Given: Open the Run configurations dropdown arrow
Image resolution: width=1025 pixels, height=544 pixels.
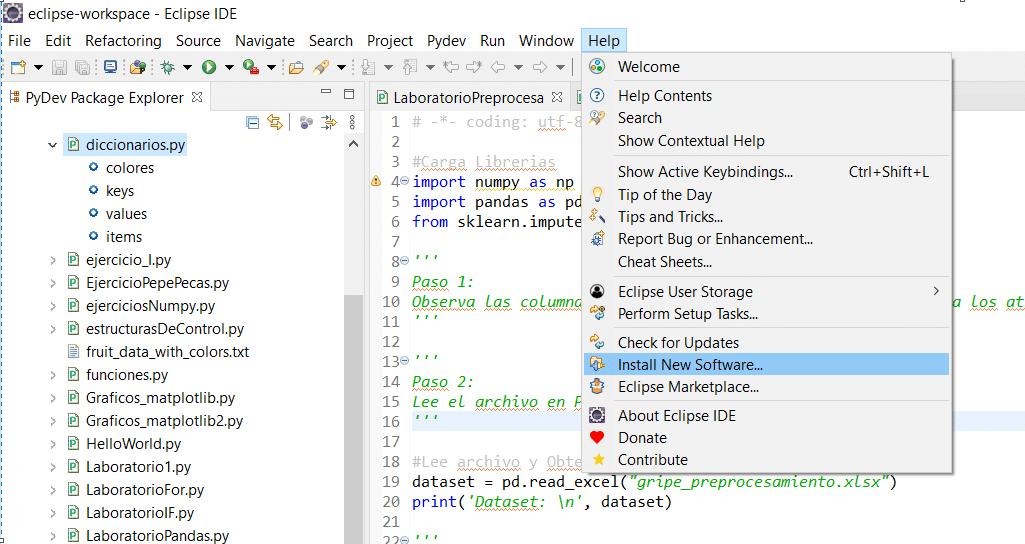Looking at the screenshot, I should [x=229, y=67].
